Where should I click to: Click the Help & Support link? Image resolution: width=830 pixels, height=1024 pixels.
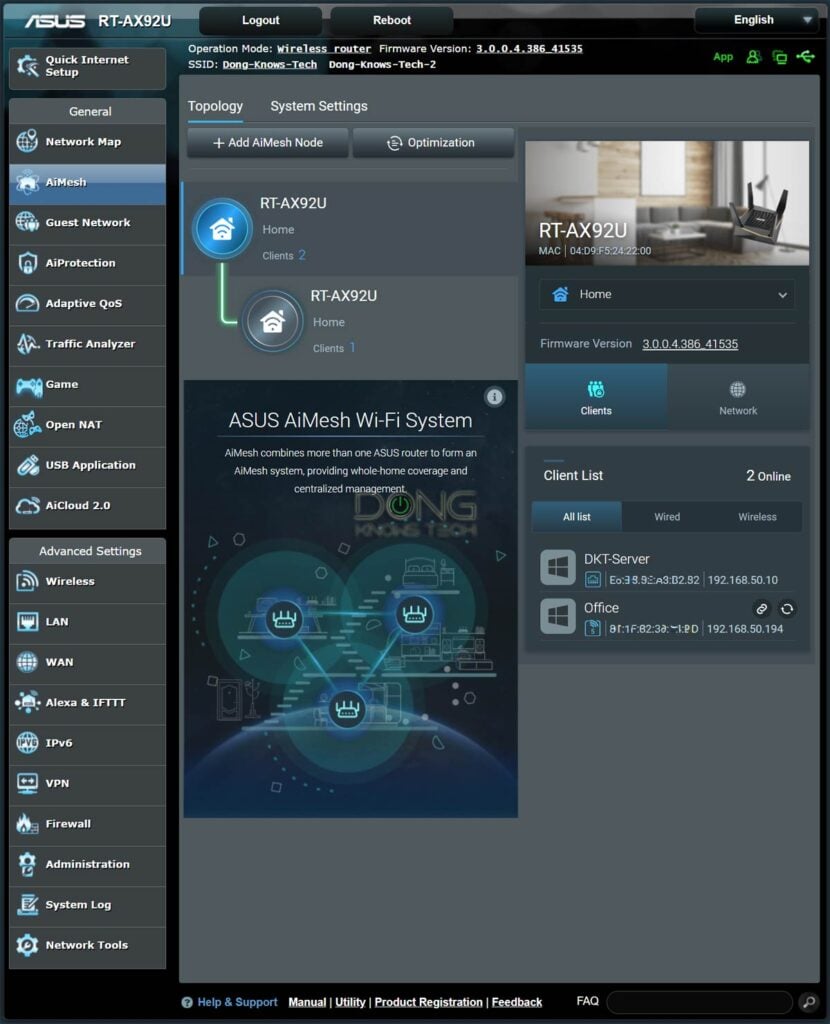(238, 1002)
